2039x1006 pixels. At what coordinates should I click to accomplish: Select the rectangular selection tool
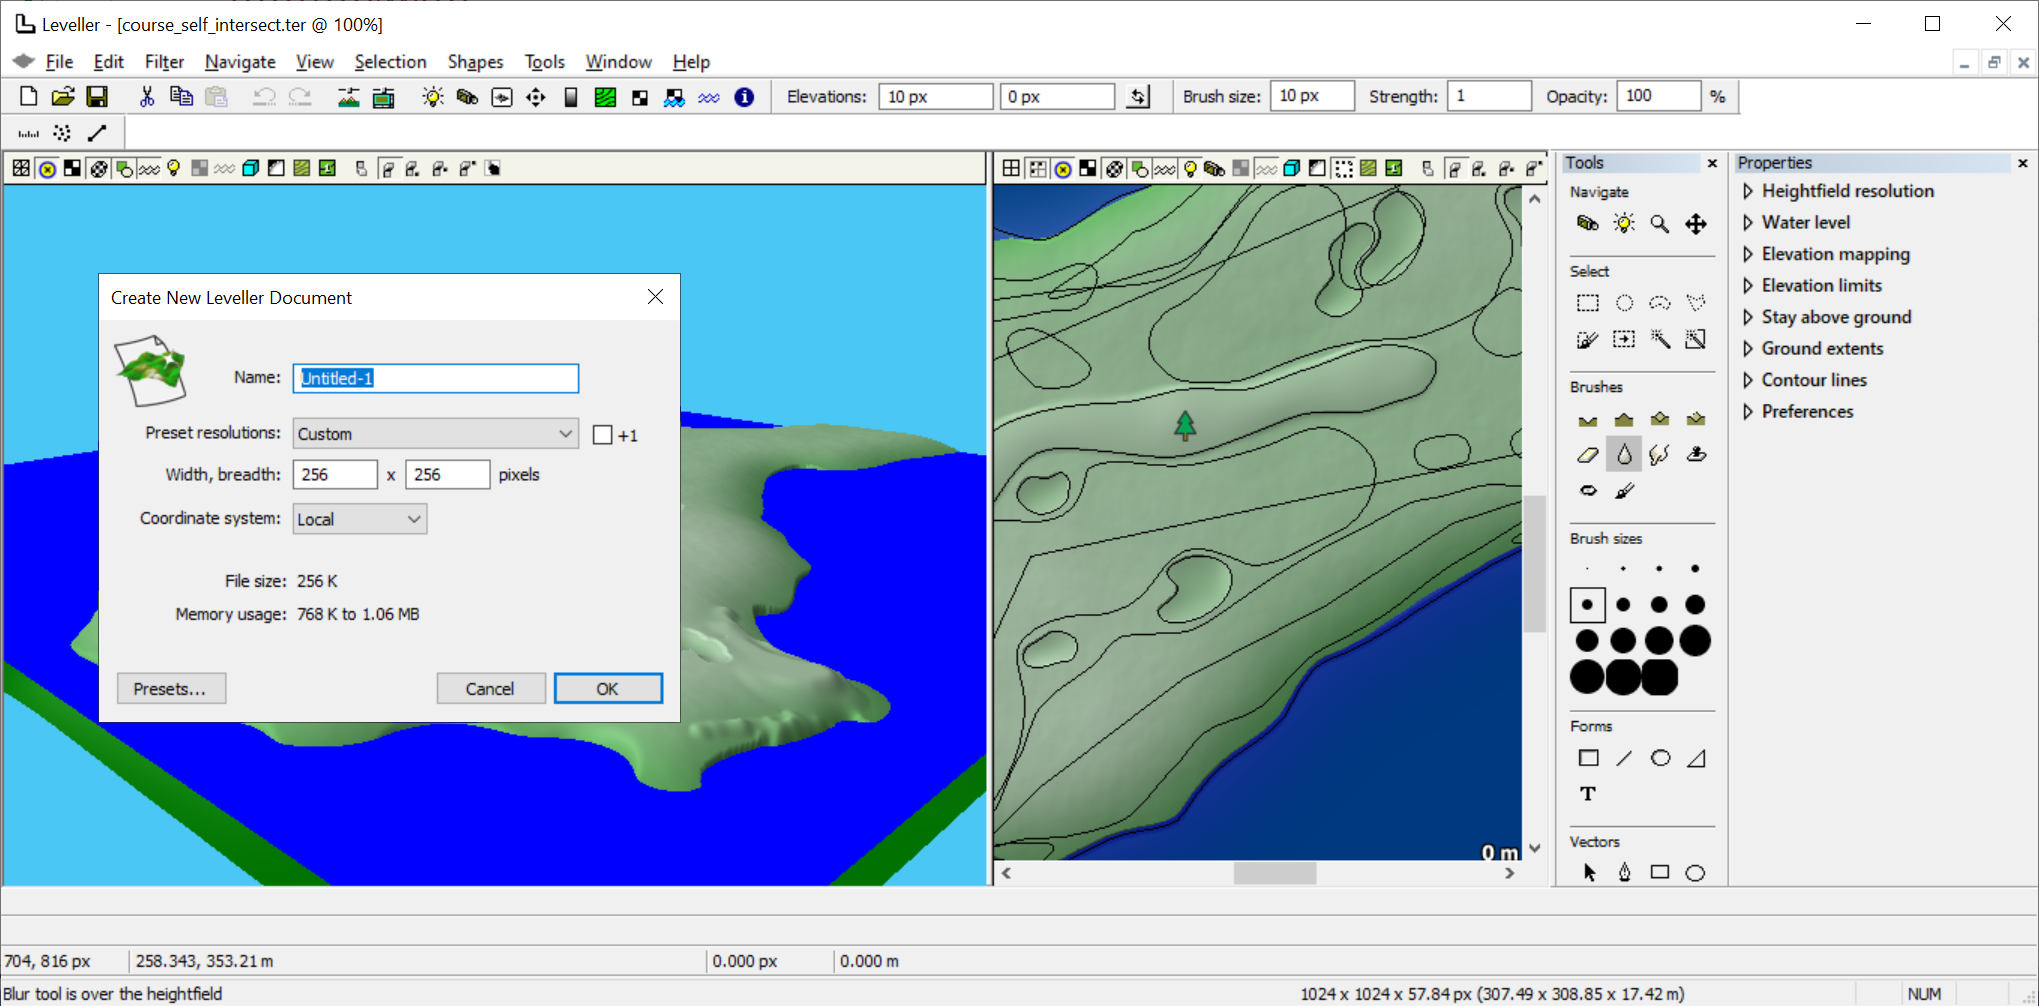(x=1588, y=303)
